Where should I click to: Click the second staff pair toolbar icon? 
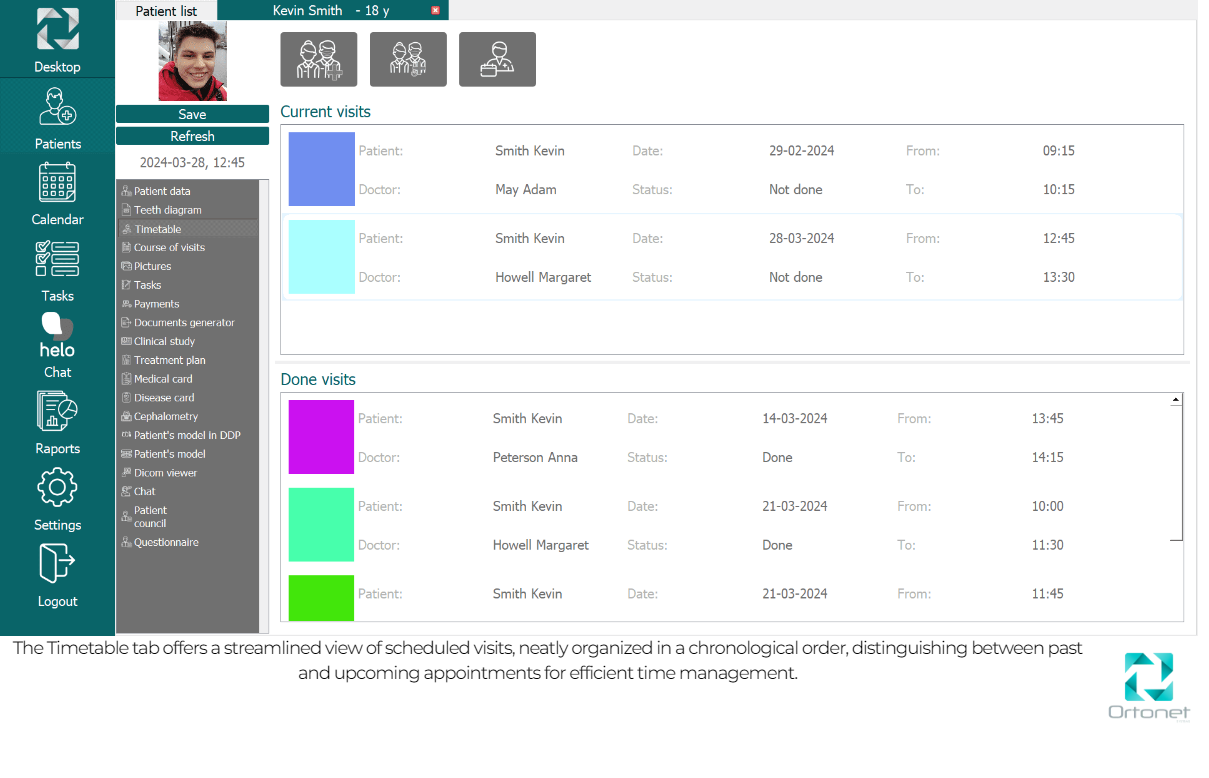point(408,59)
